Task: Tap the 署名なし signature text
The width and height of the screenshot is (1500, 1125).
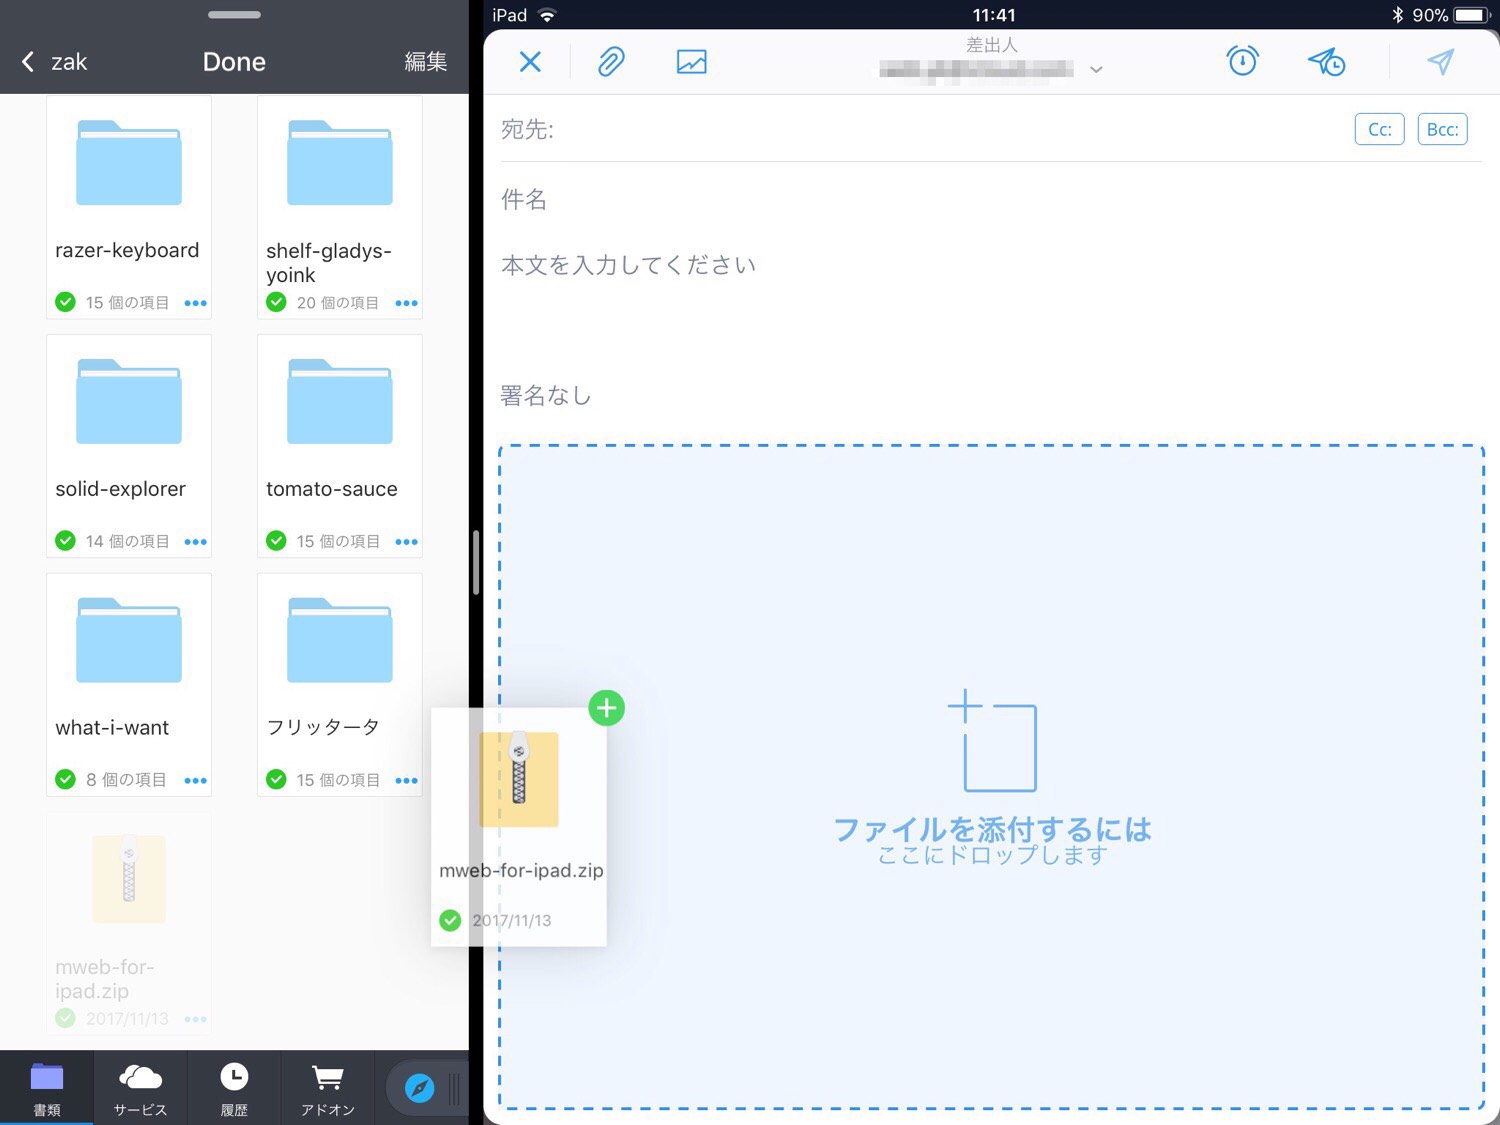Action: pyautogui.click(x=546, y=396)
